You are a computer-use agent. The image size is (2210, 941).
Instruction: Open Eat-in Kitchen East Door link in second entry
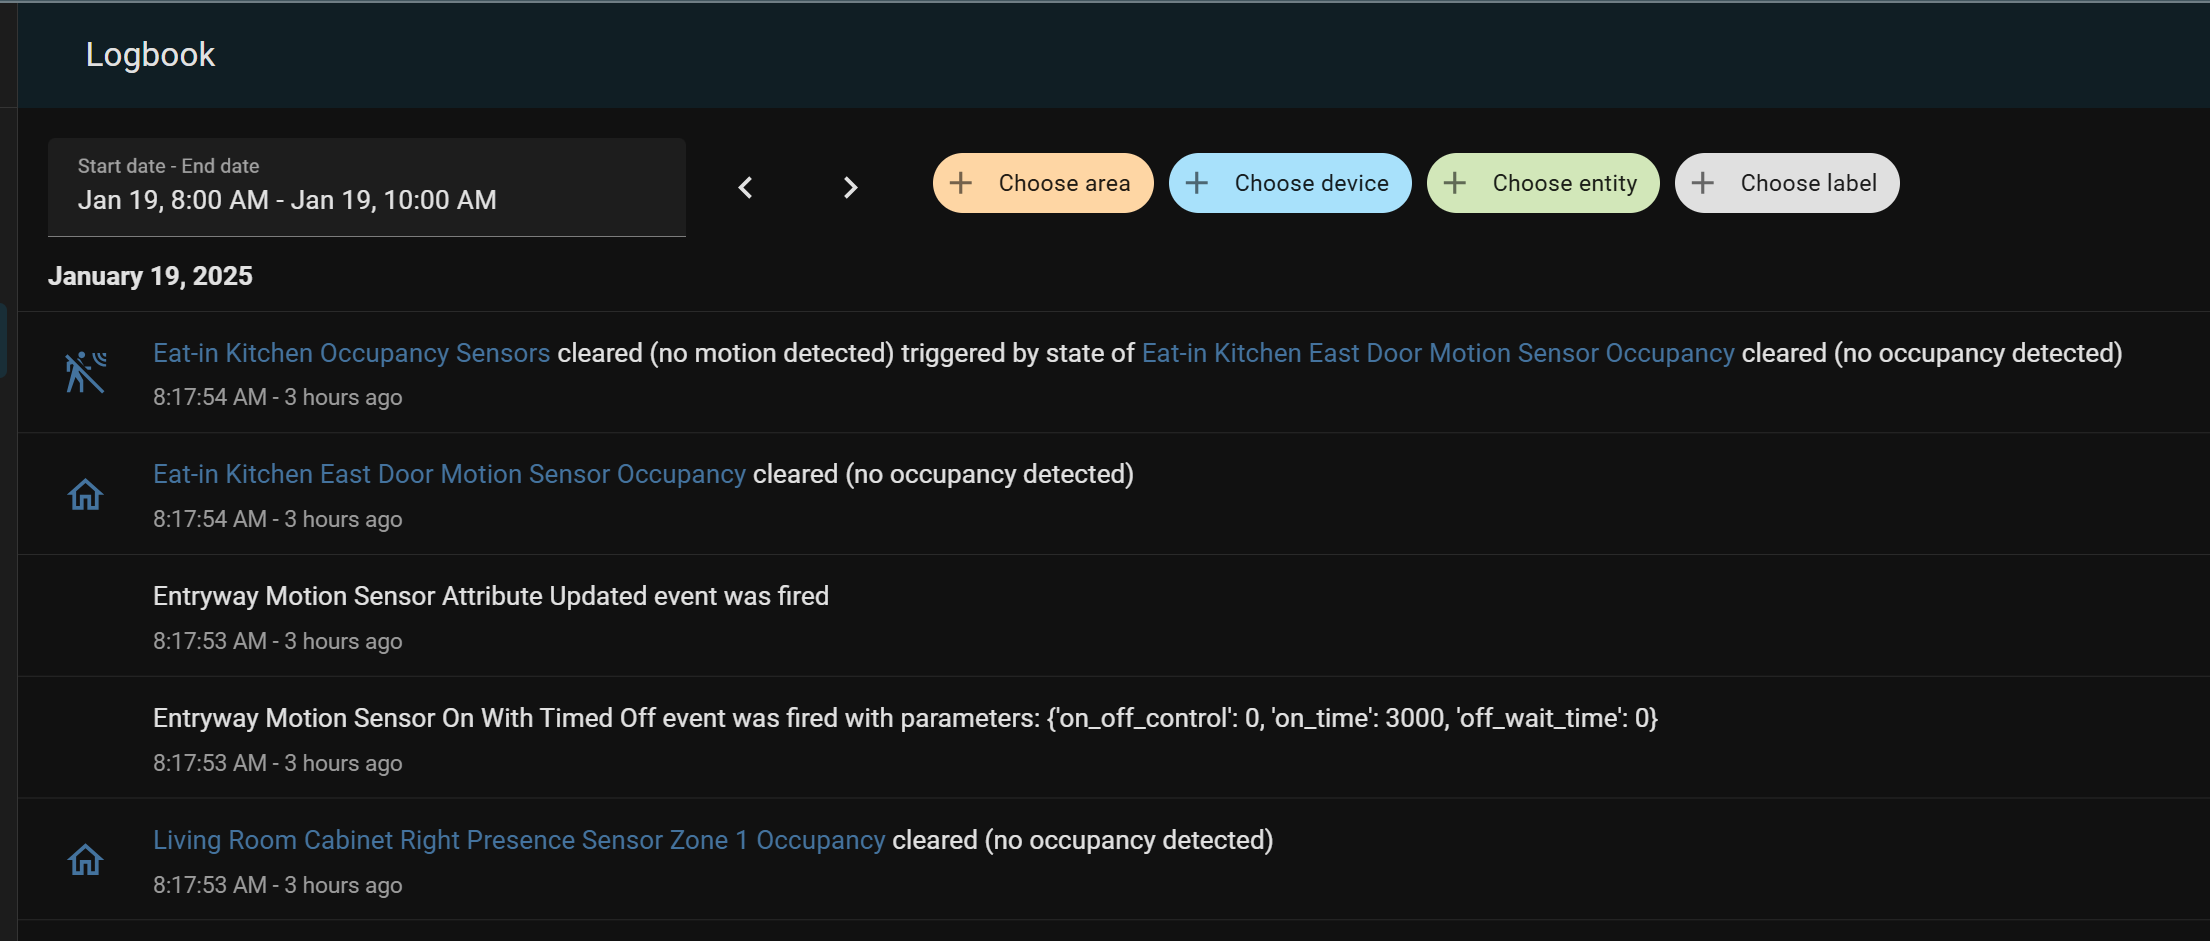pos(449,474)
